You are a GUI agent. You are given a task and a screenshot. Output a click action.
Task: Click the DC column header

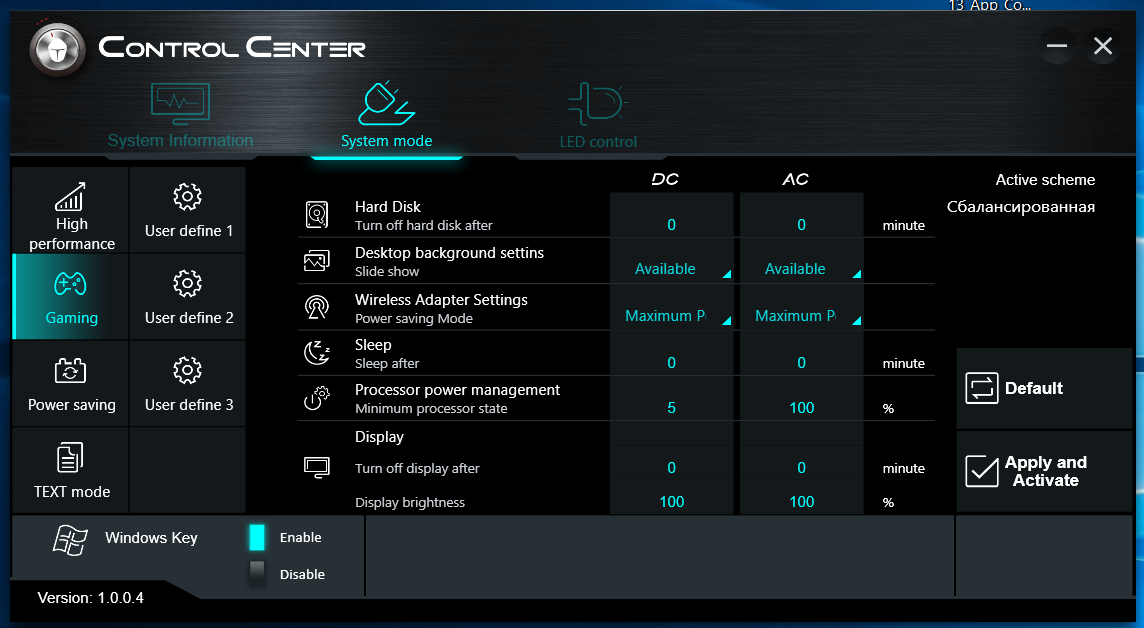coord(665,179)
